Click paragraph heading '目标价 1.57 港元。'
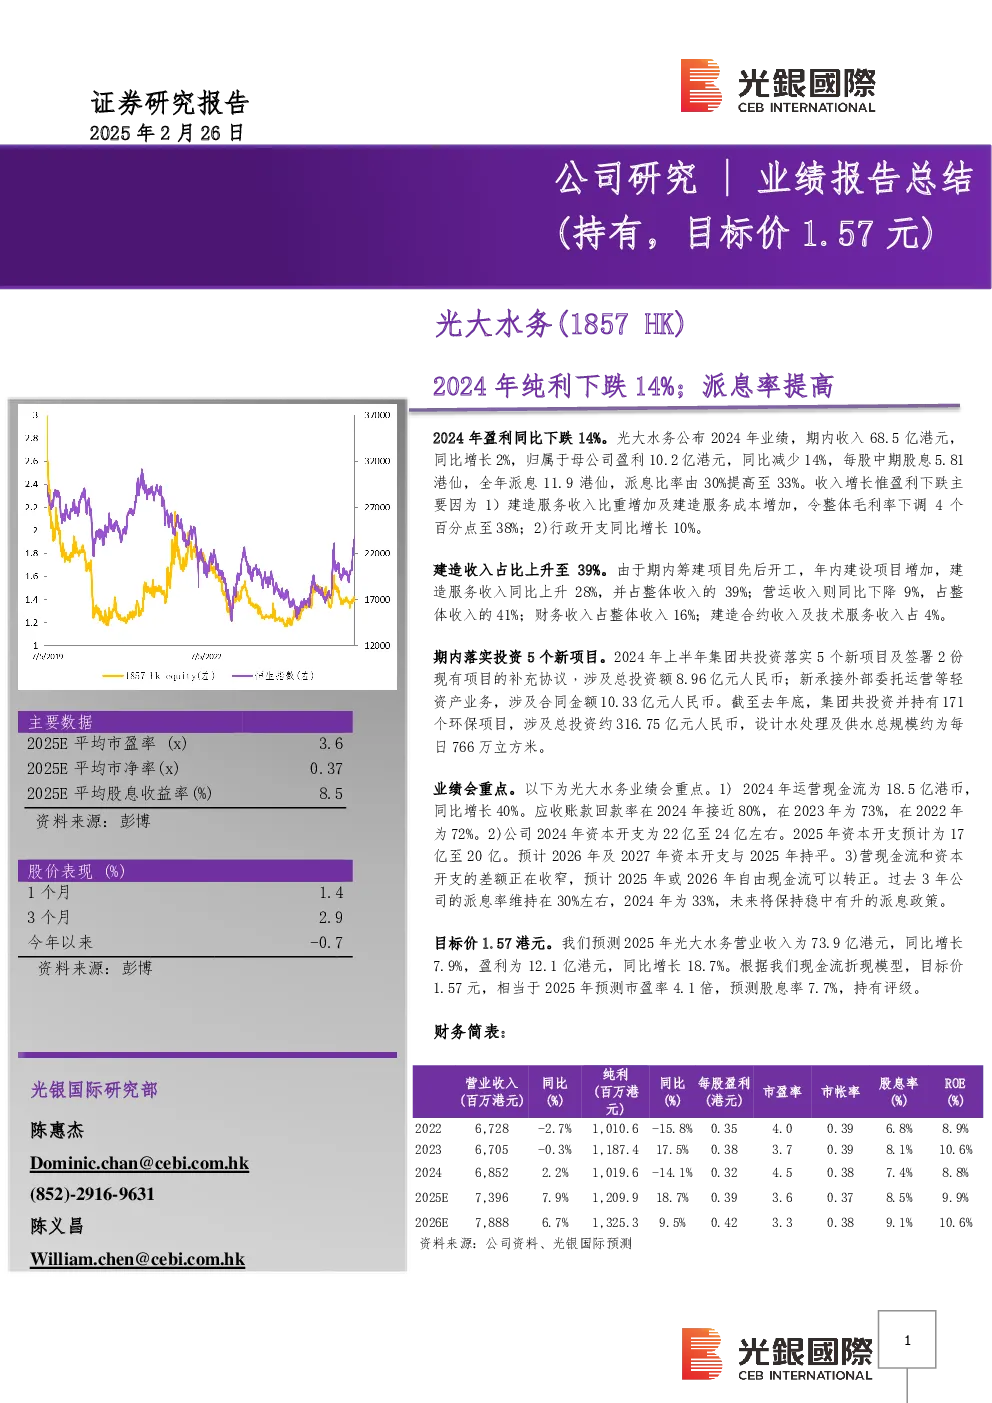992x1403 pixels. [493, 943]
